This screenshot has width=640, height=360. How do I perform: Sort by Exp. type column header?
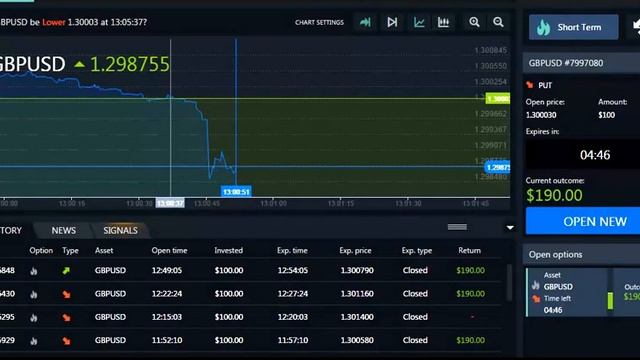(x=417, y=251)
